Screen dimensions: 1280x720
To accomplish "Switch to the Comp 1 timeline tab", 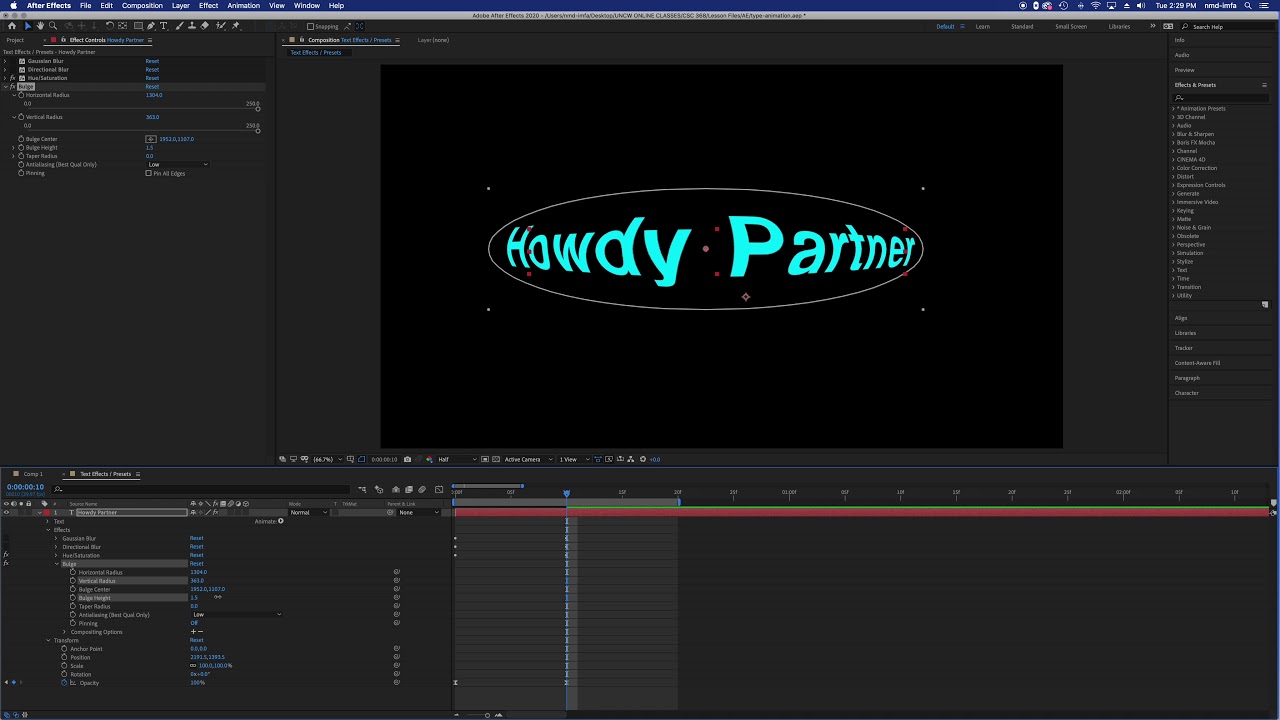I will [33, 474].
